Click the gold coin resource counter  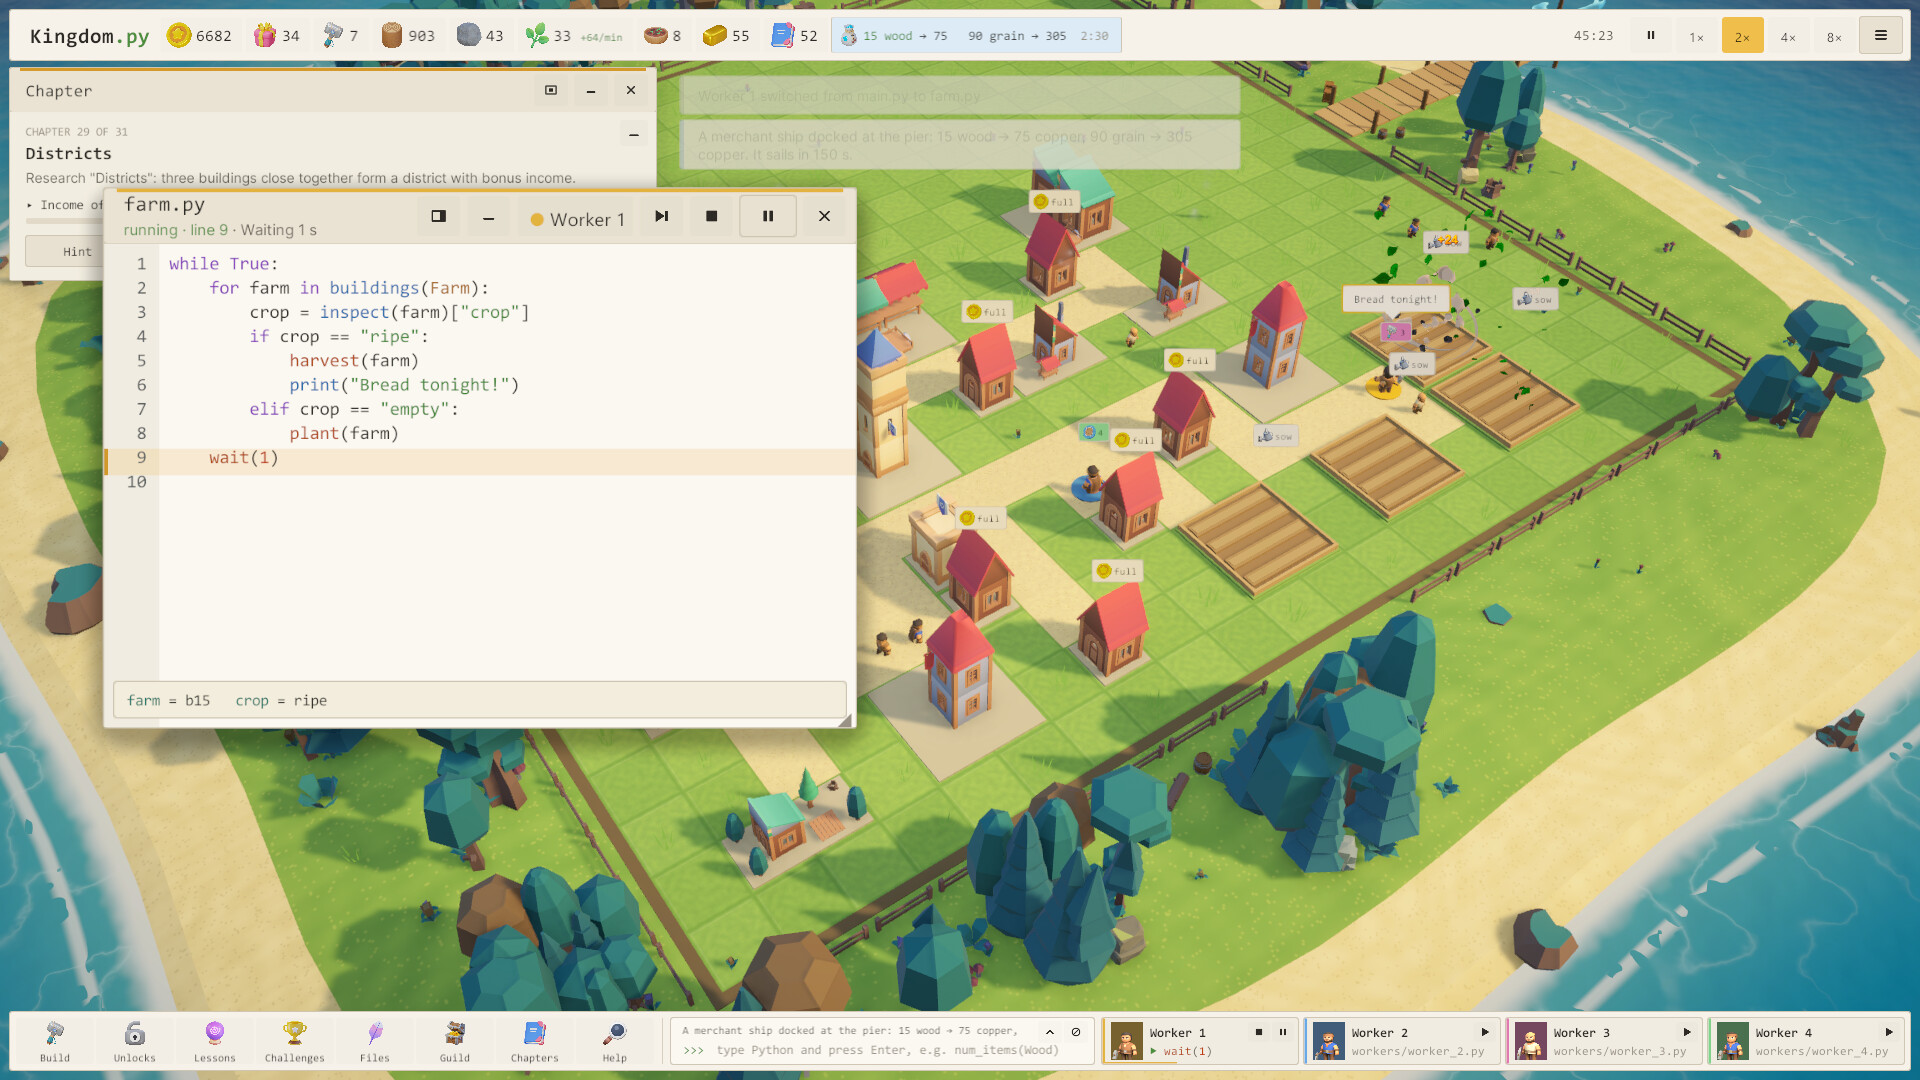pos(199,36)
